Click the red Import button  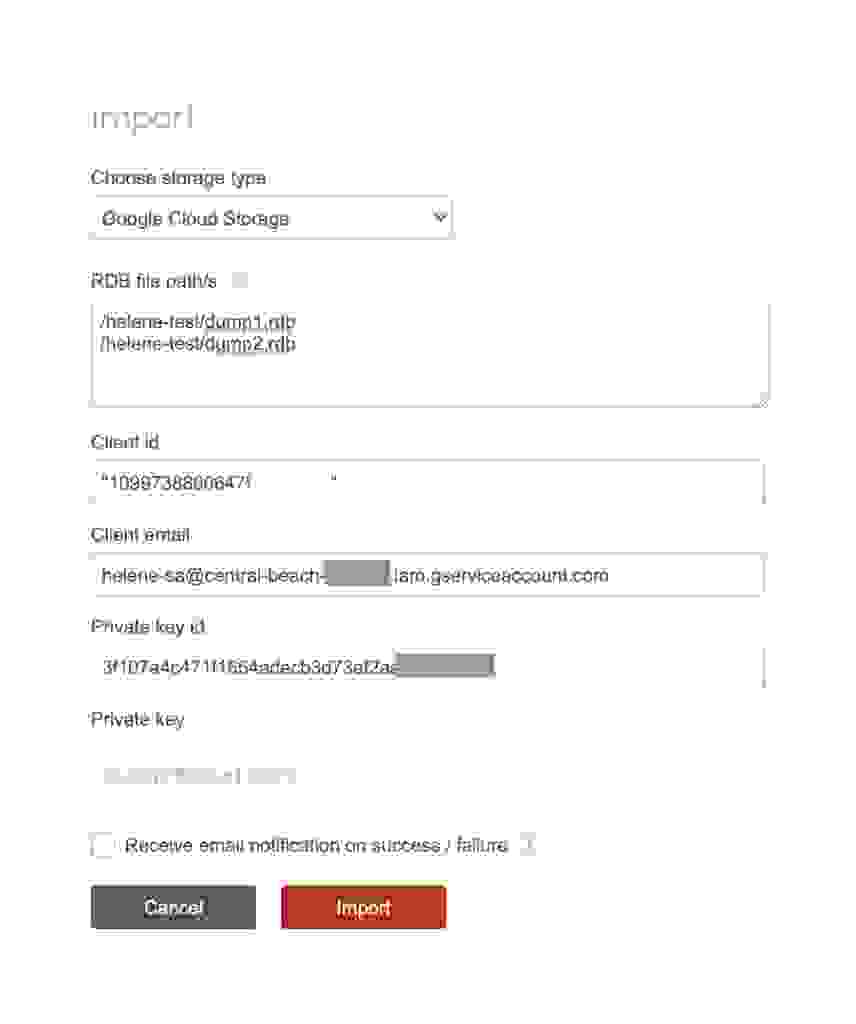tap(363, 908)
